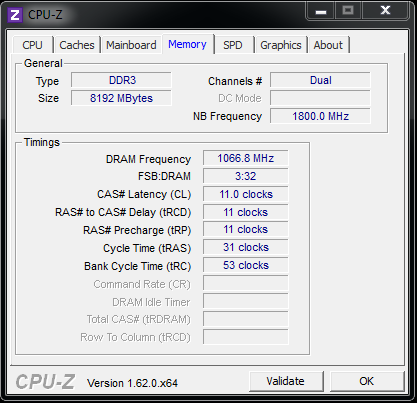The image size is (417, 403).
Task: Select the Mainboard tab
Action: tap(131, 45)
